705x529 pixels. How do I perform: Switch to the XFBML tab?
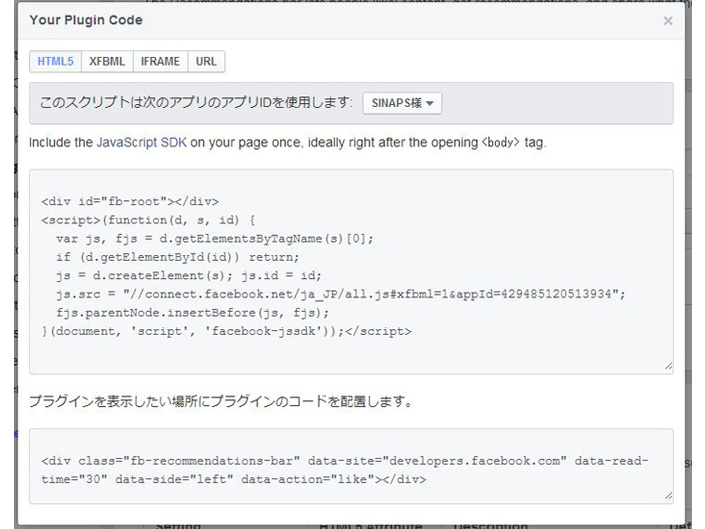click(107, 61)
